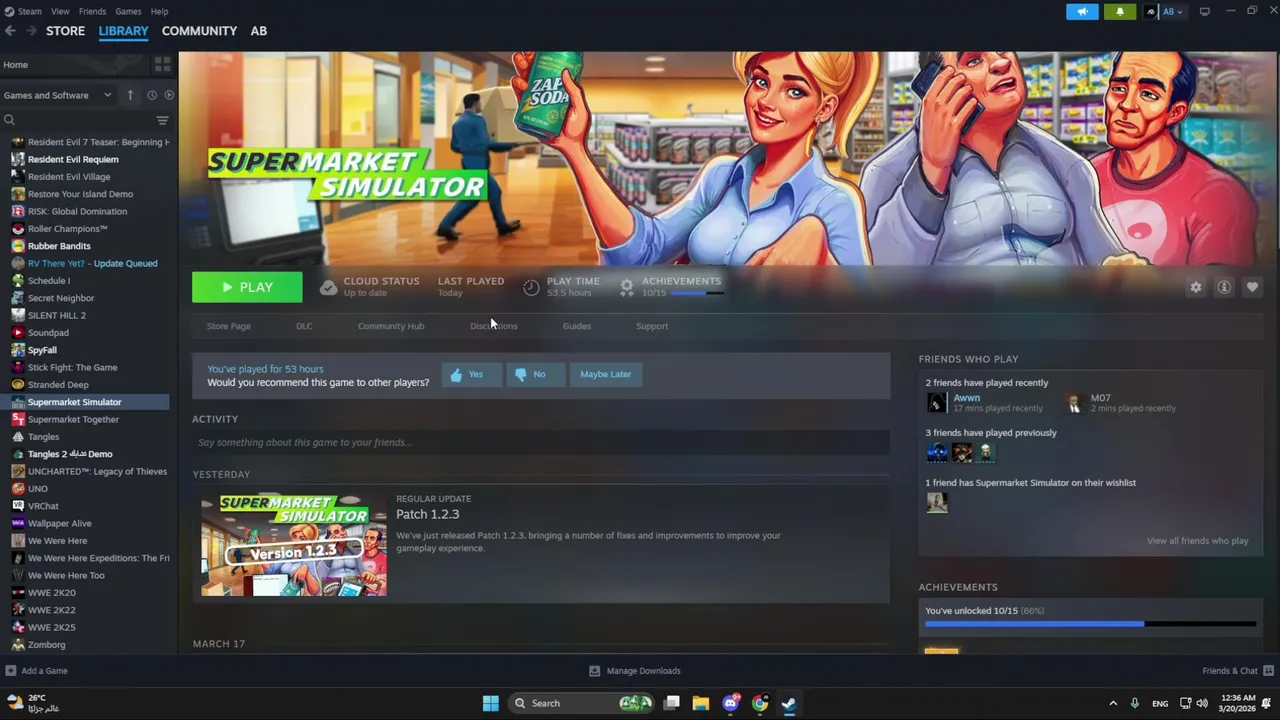
Task: Open the advanced filters icon
Action: point(162,120)
